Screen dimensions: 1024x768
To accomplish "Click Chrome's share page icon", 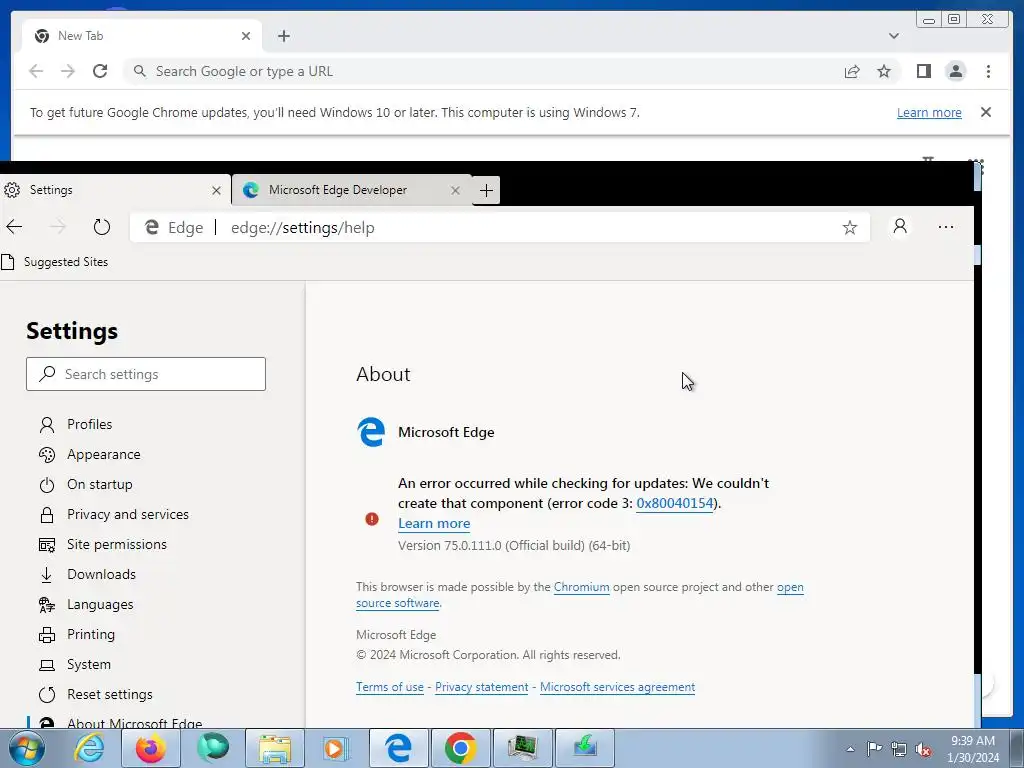I will tap(852, 71).
